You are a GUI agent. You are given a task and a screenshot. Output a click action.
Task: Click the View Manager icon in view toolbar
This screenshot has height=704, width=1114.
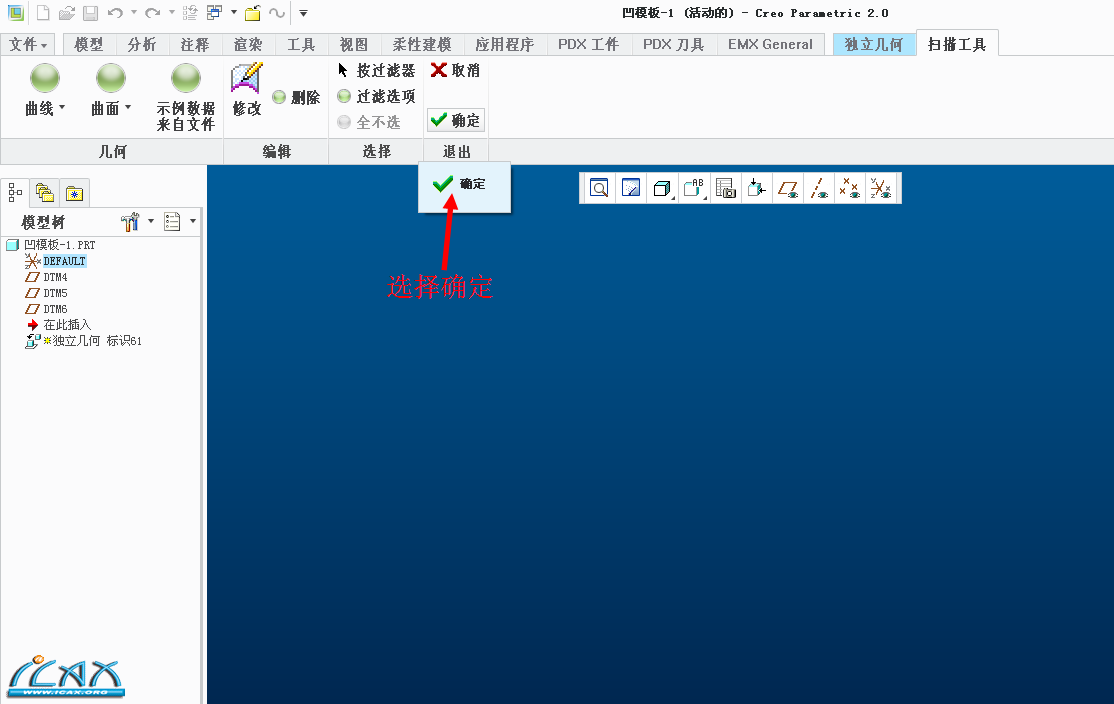point(725,188)
